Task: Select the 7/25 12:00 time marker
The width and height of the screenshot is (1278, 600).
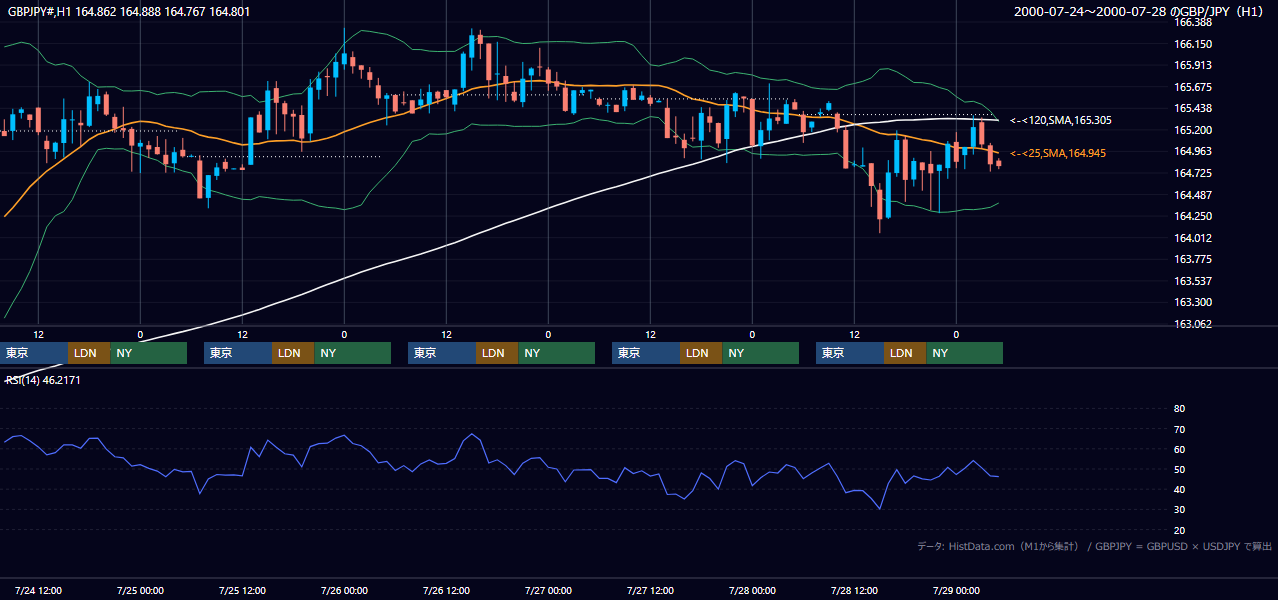Action: click(242, 590)
